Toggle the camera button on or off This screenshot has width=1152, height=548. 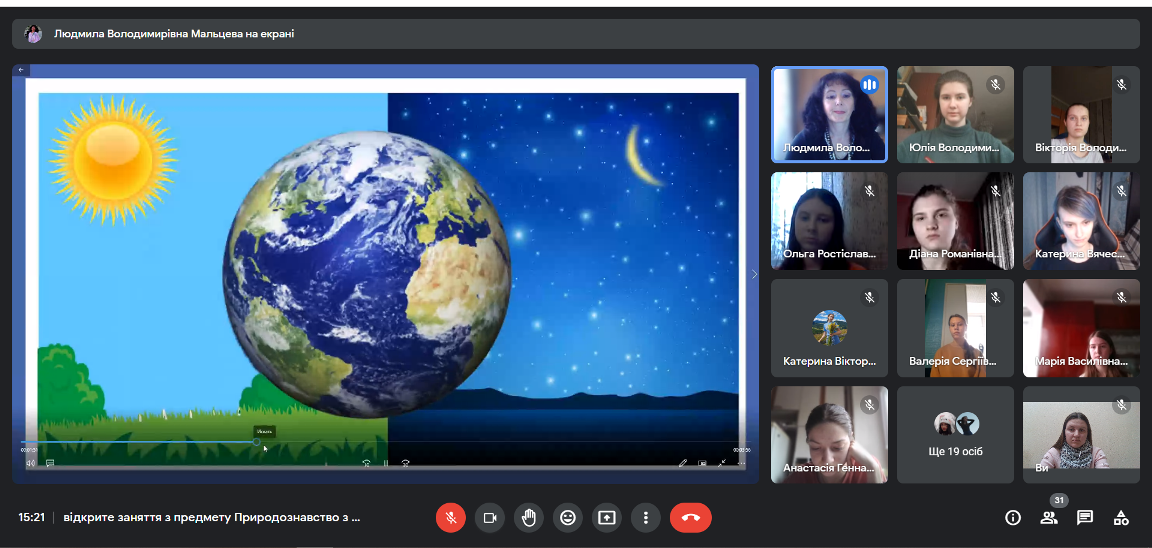point(490,518)
